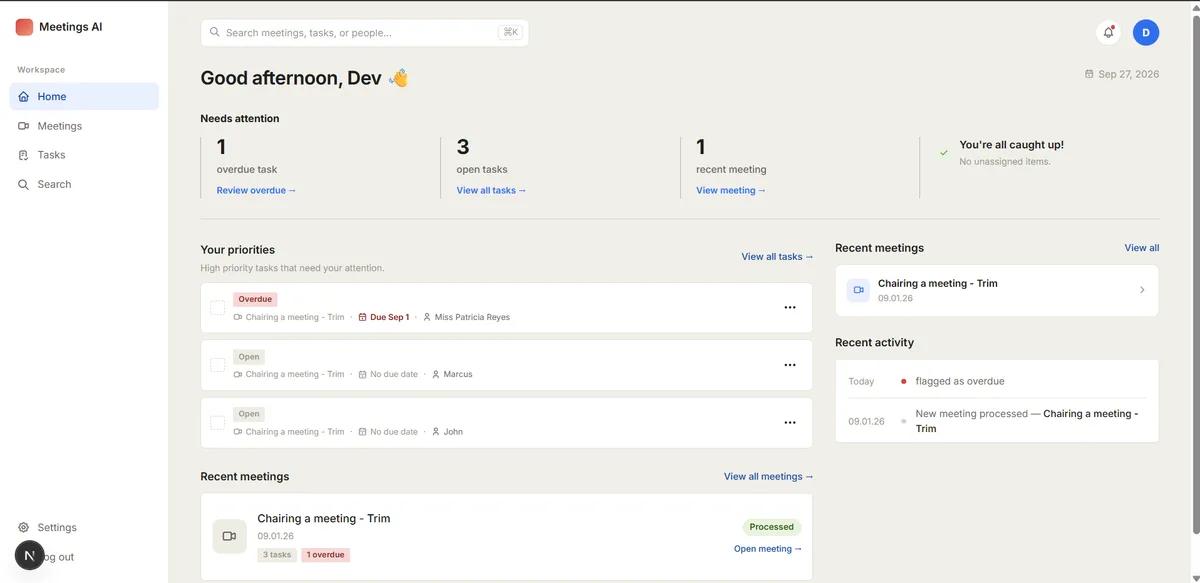Click person icon beside Miss Patricia Reyes

click(427, 317)
